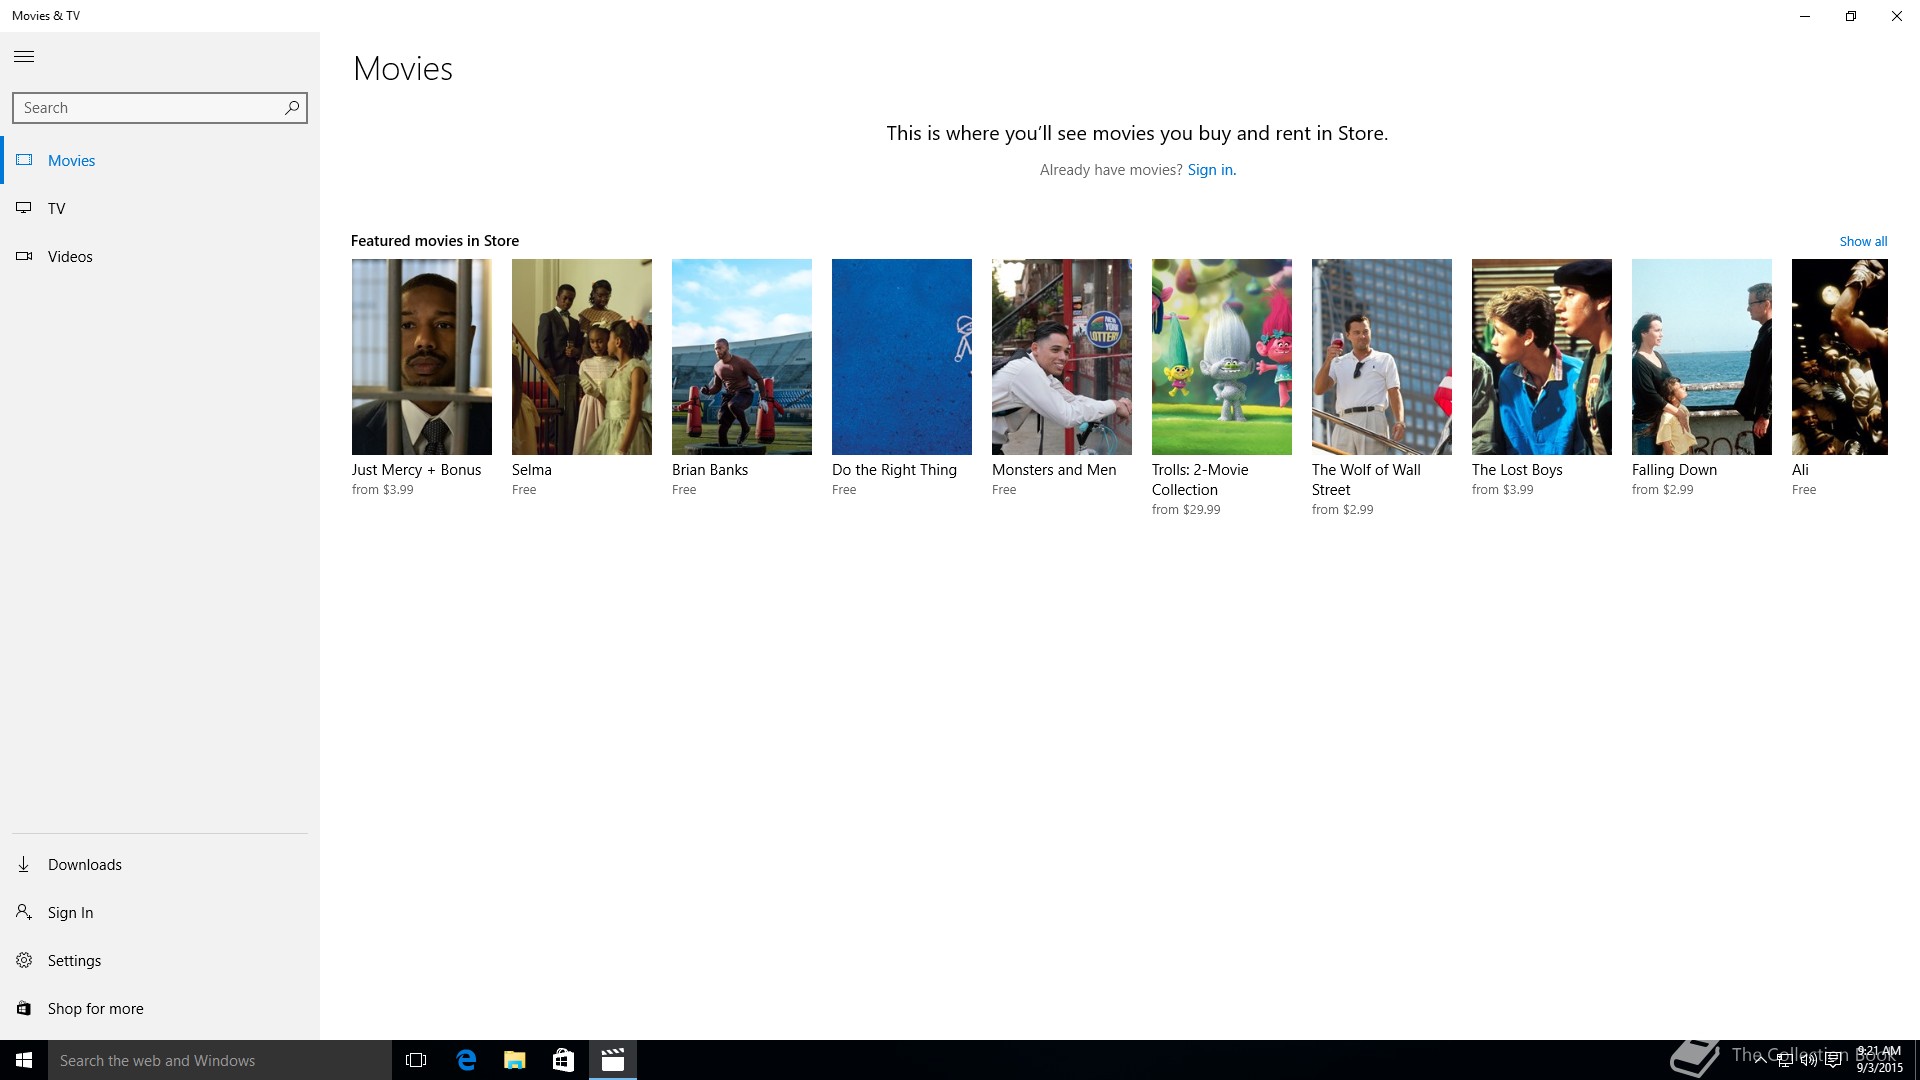This screenshot has height=1080, width=1920.
Task: Click 'Trolls: 2-Movie Collection' title text
Action: pyautogui.click(x=1200, y=480)
